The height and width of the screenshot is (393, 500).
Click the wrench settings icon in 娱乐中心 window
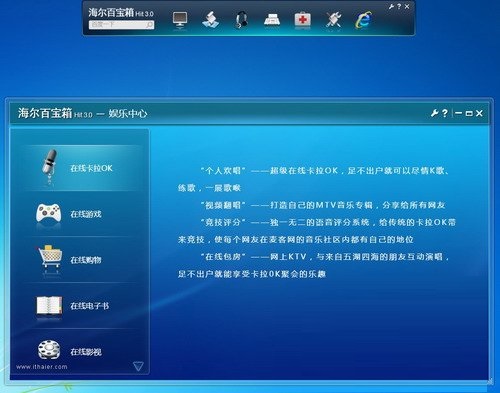tap(434, 113)
